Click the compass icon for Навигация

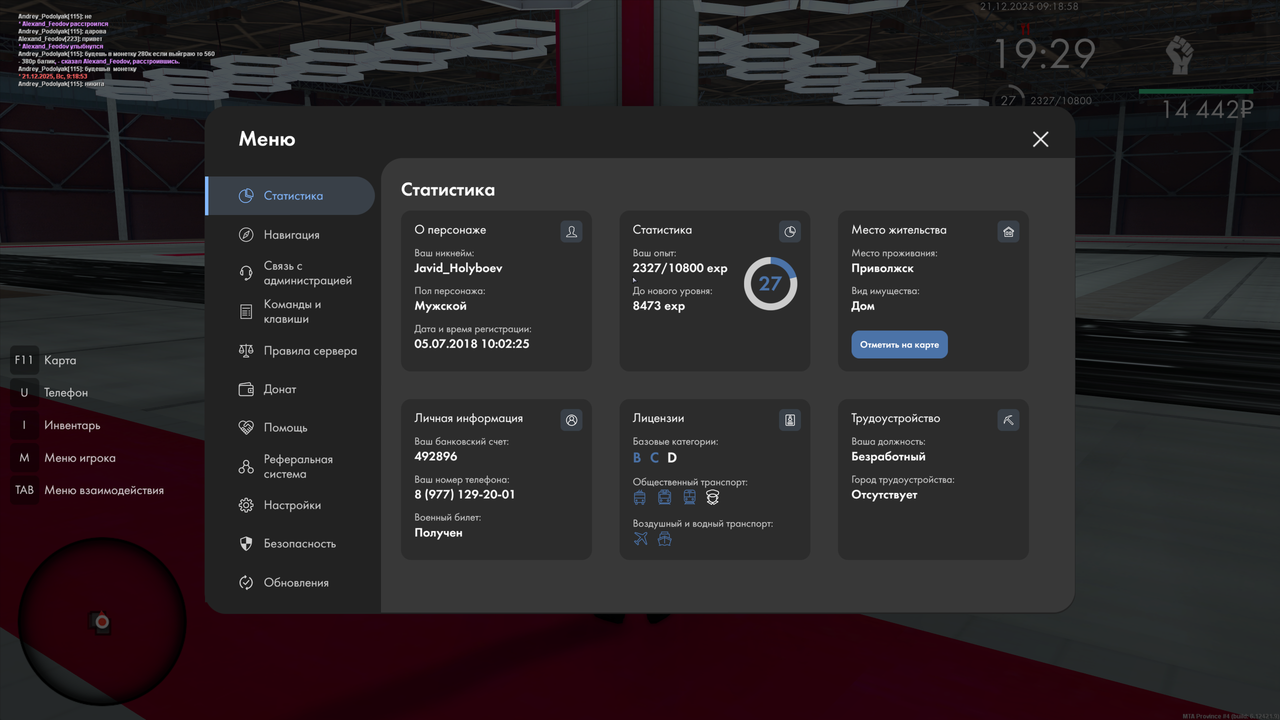246,235
